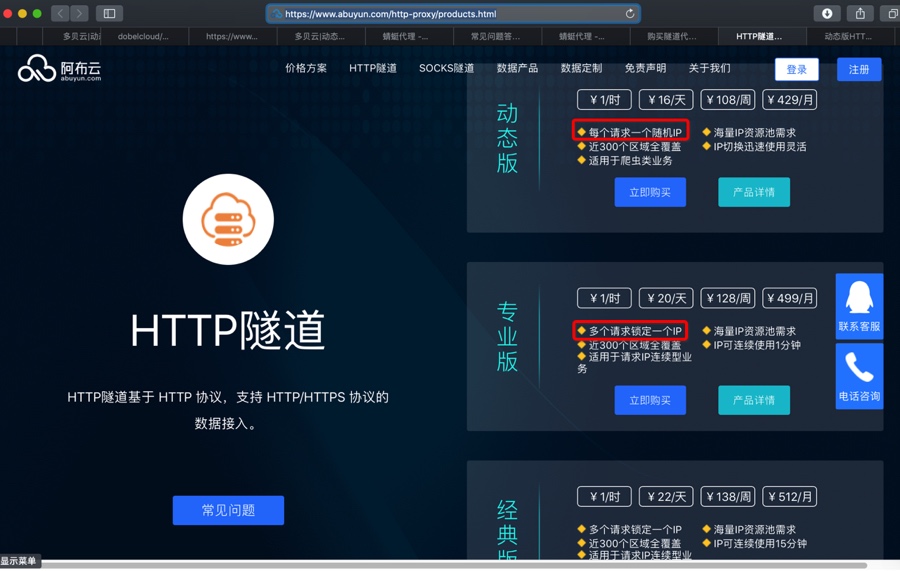Click 立即购买 in the 动态版 card
The image size is (900, 571).
(650, 192)
